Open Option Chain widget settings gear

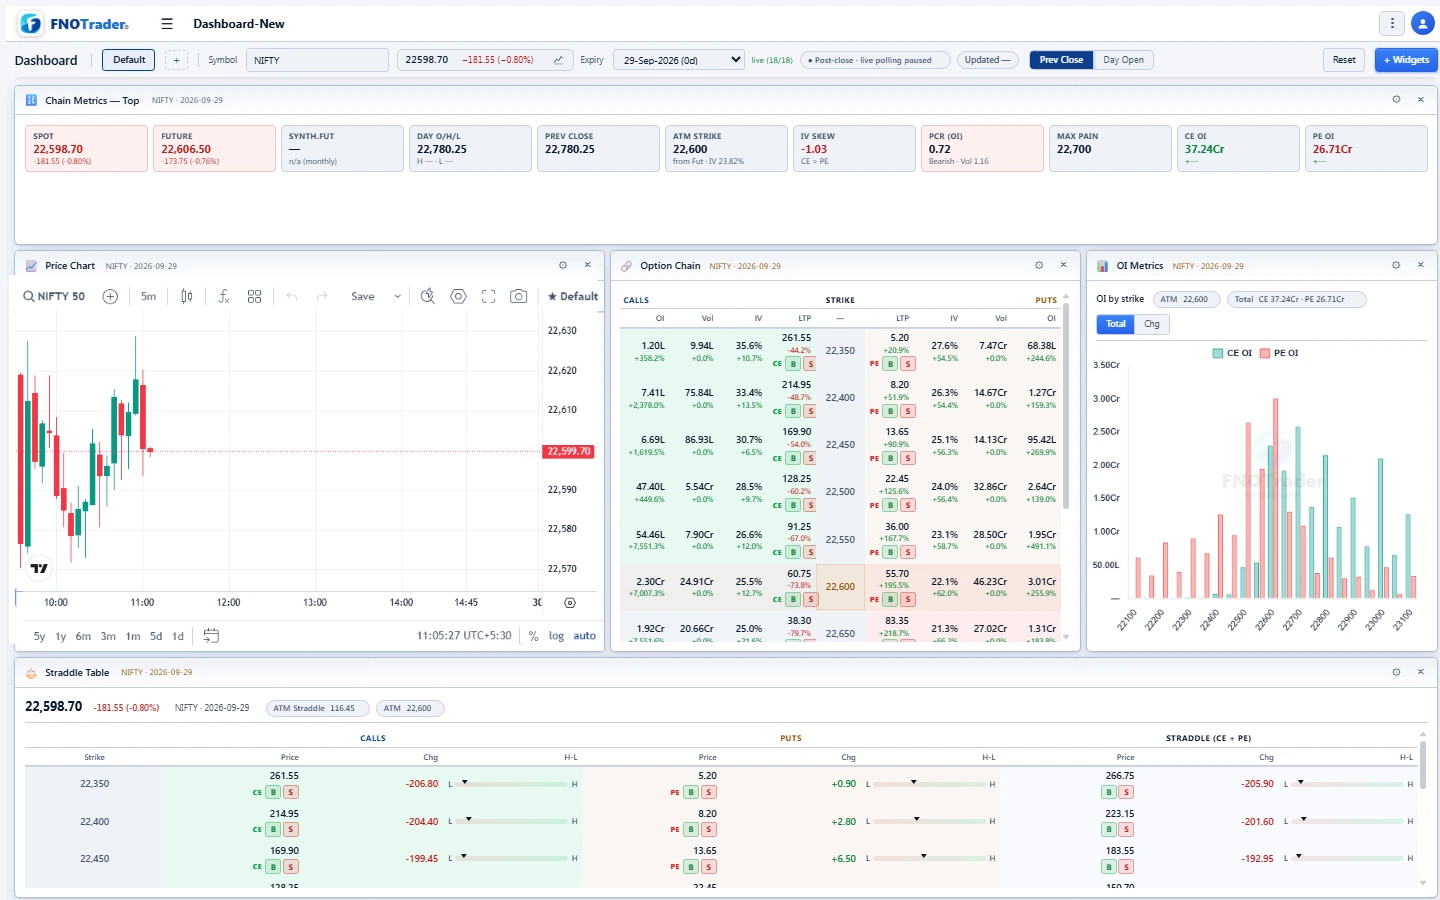[1039, 266]
